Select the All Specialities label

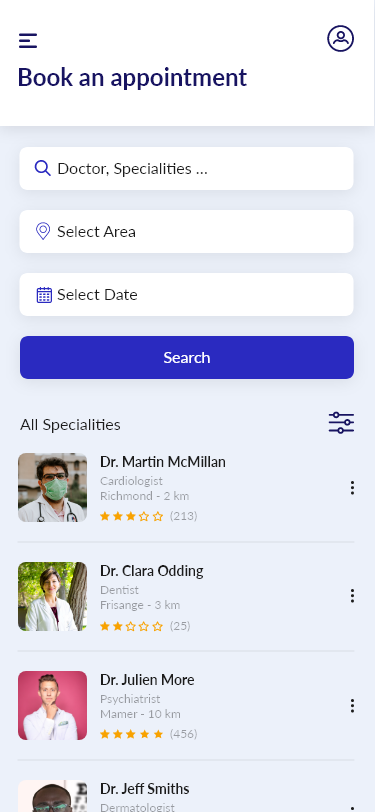70,425
